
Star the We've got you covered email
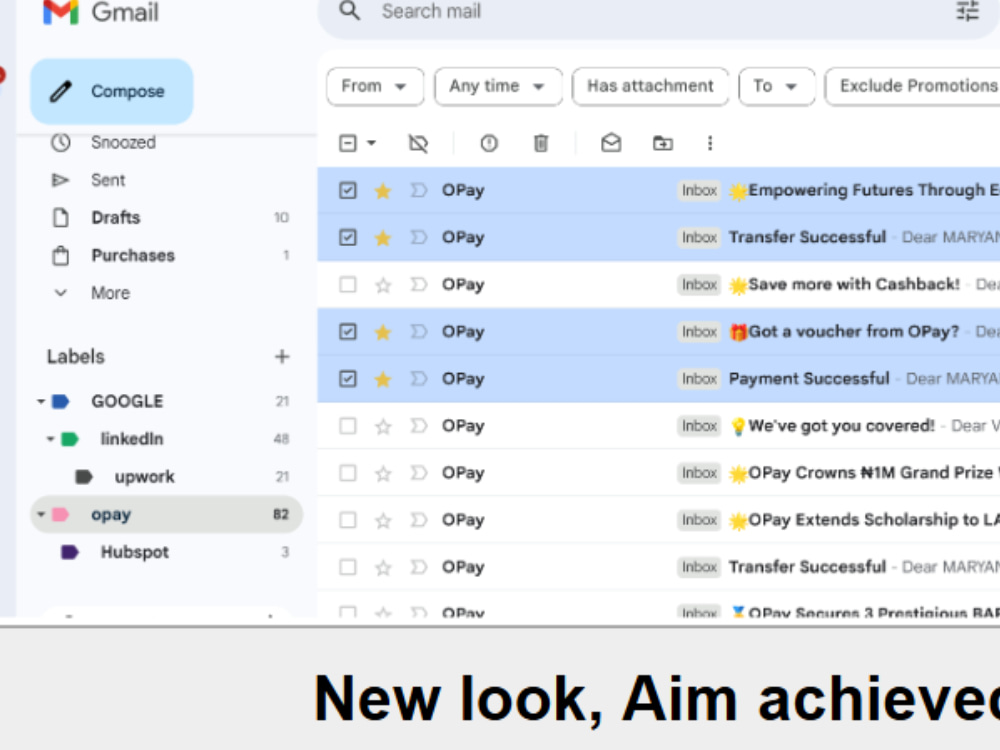point(383,426)
